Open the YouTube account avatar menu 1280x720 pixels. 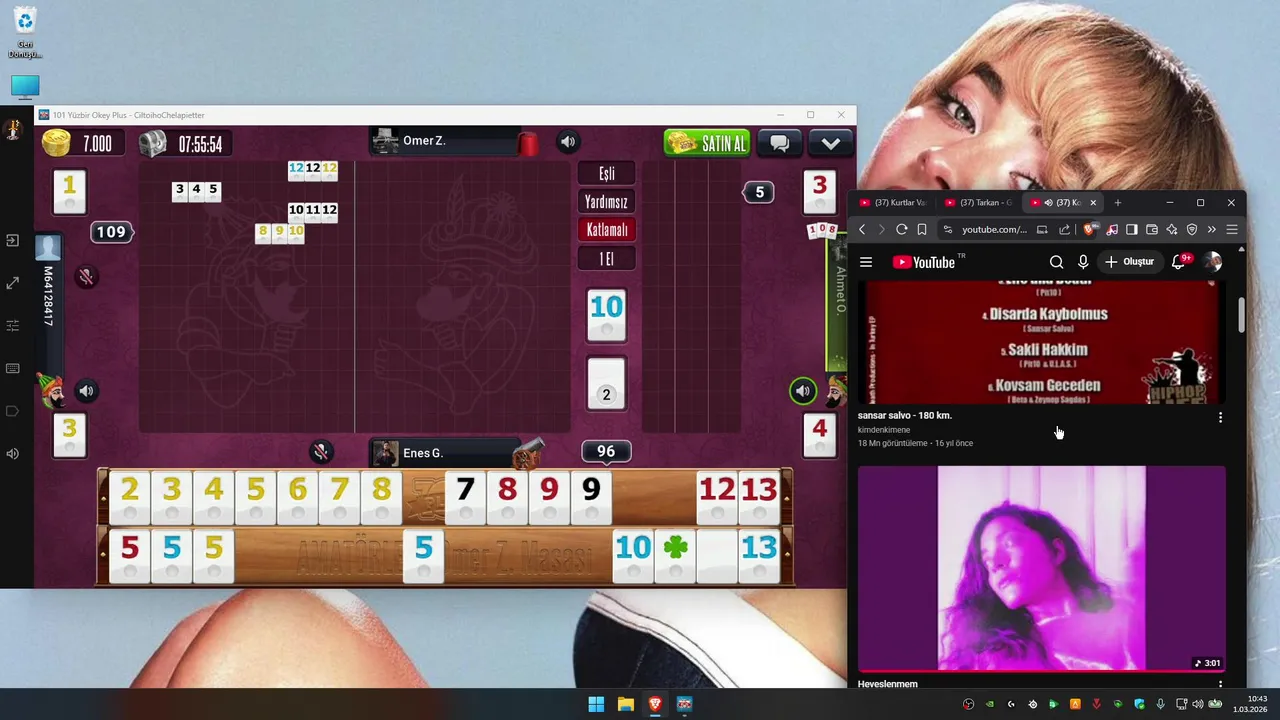click(x=1213, y=262)
